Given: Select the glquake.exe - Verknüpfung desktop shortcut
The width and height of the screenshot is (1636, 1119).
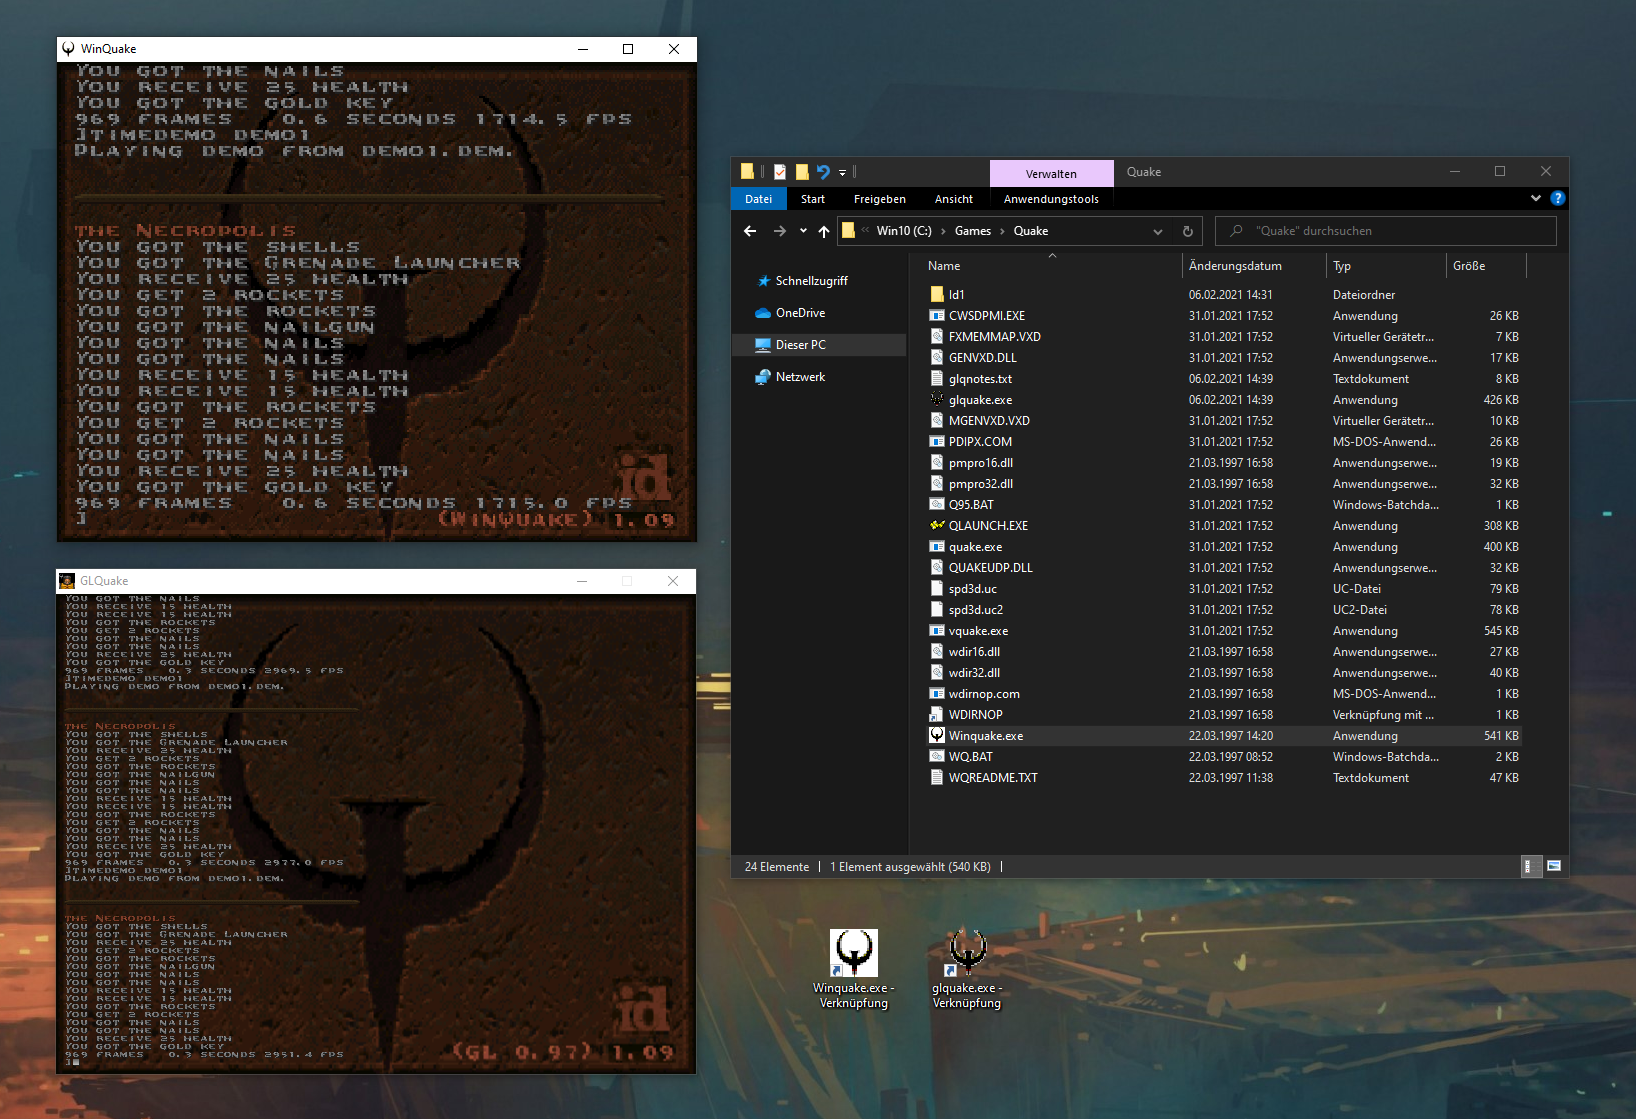Looking at the screenshot, I should (967, 969).
